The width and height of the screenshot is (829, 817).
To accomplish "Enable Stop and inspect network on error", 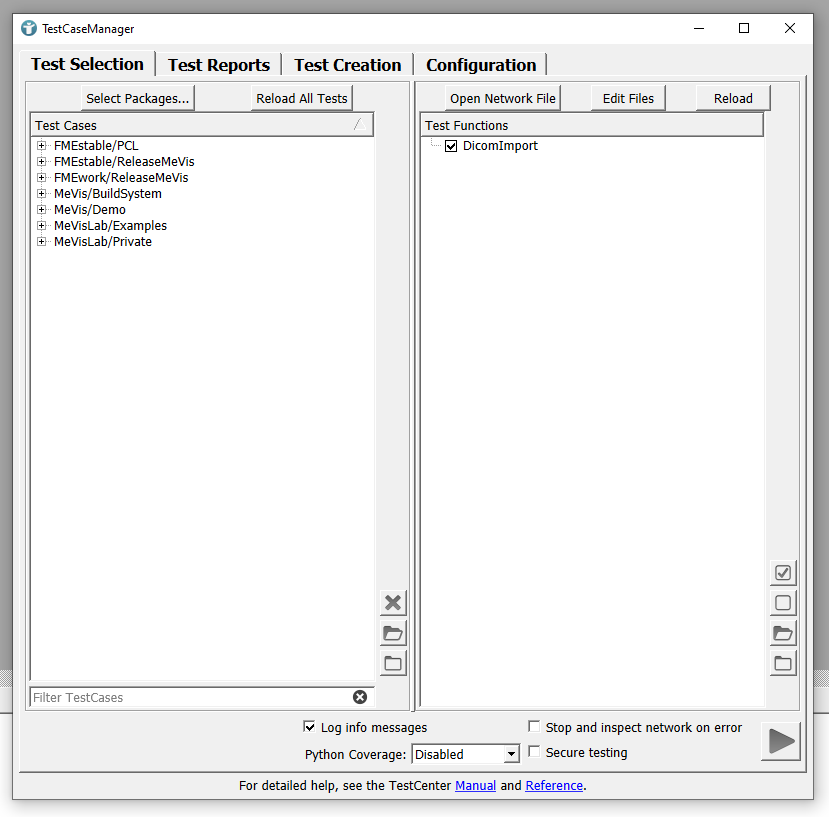I will click(x=534, y=727).
